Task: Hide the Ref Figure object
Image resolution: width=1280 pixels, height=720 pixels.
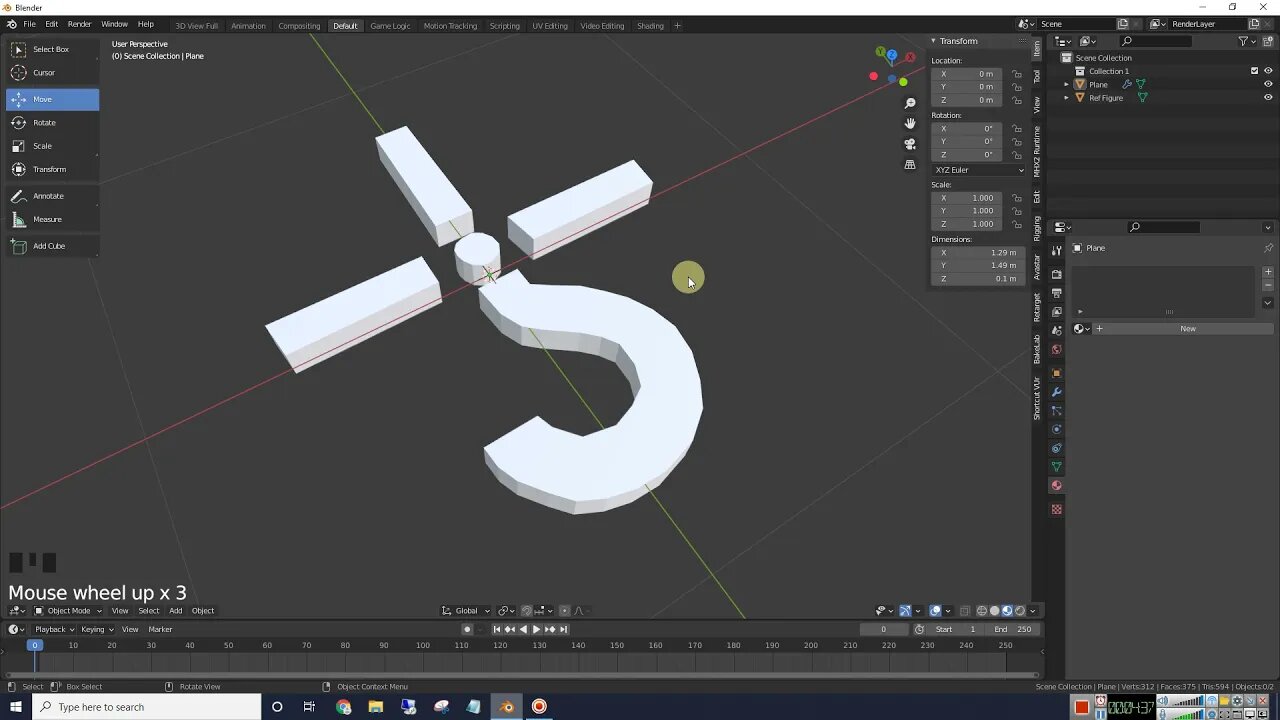Action: pos(1268,98)
